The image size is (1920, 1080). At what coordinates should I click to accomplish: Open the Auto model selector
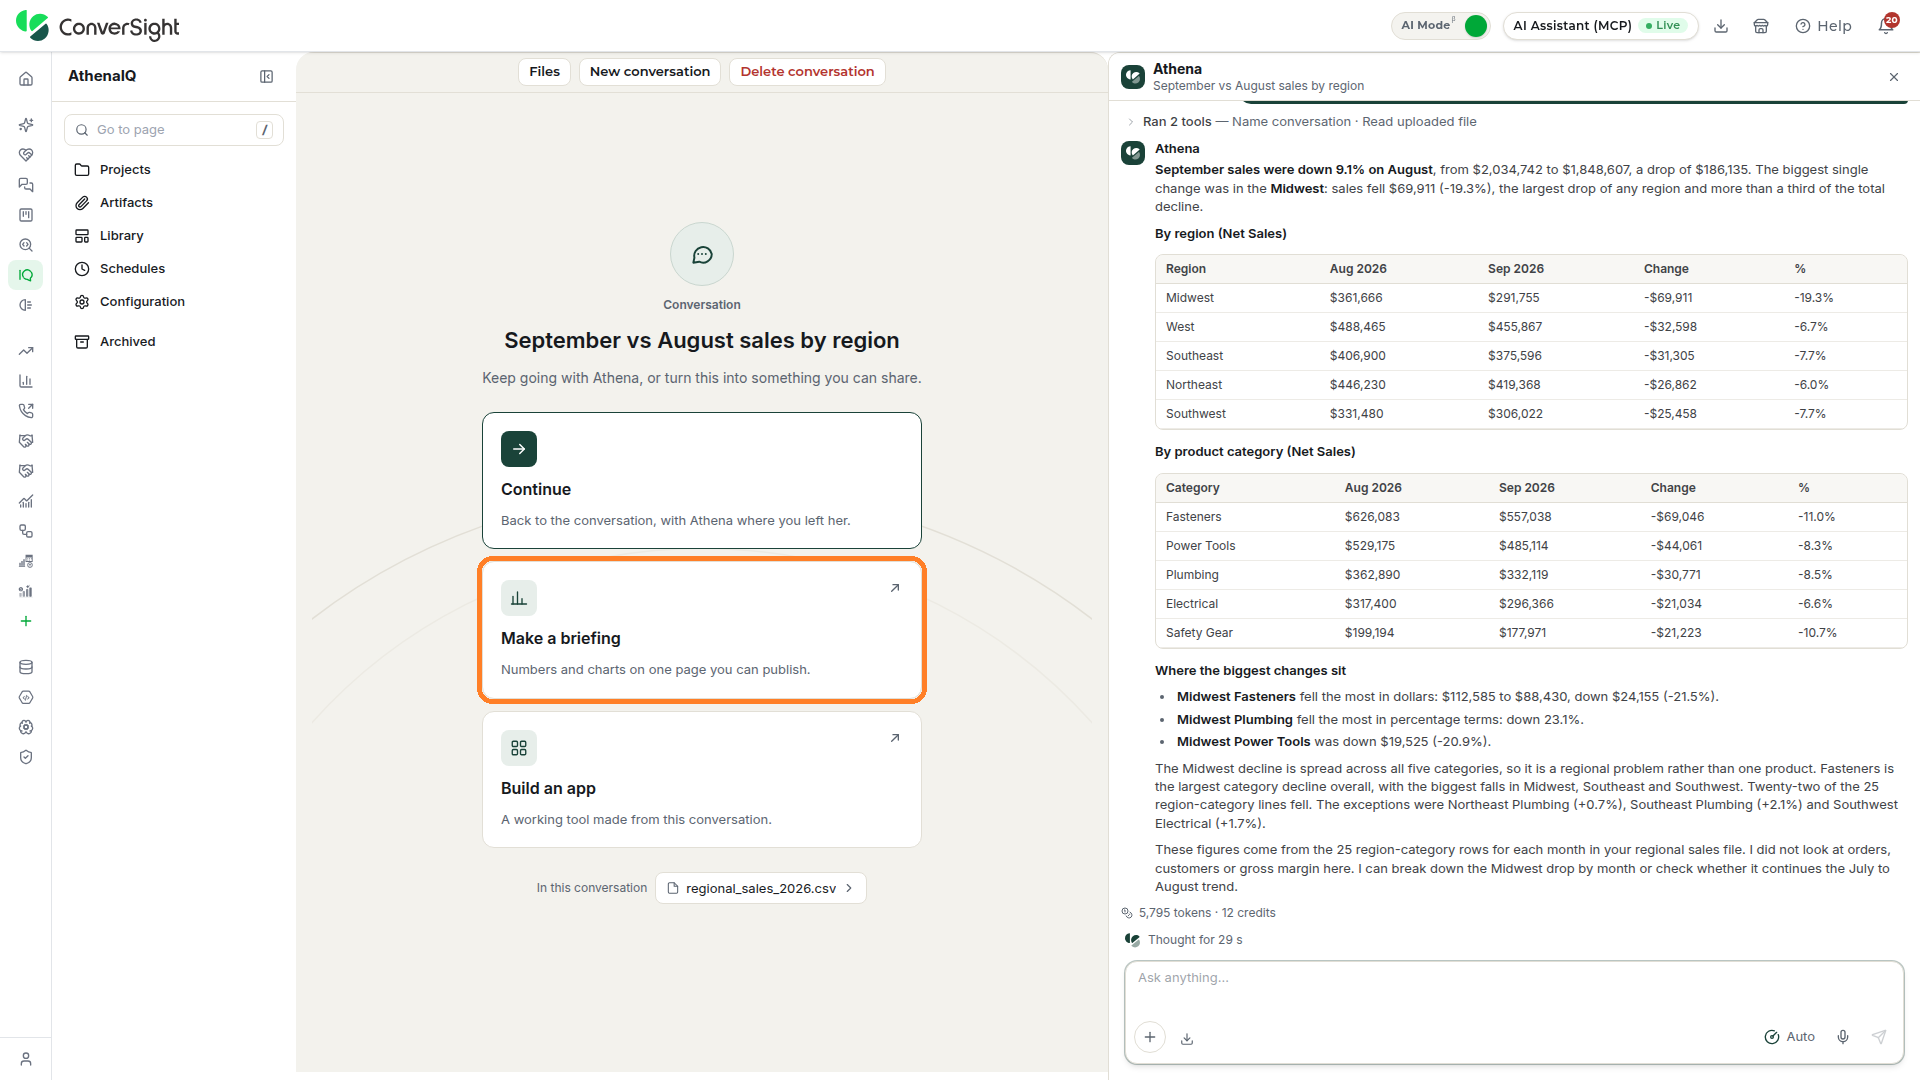[1789, 1037]
